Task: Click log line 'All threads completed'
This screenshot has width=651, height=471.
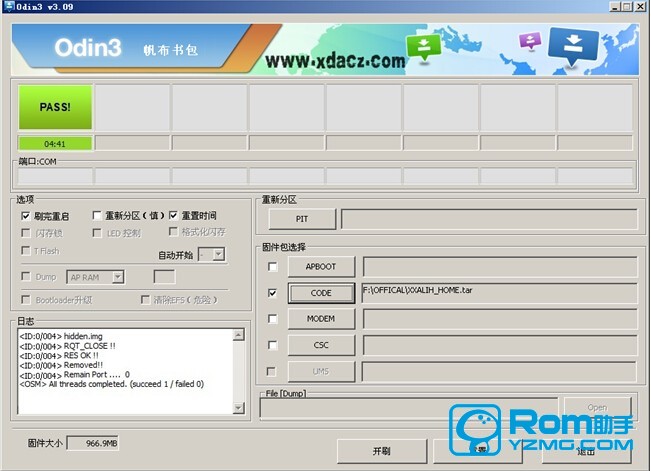Action: tap(112, 384)
